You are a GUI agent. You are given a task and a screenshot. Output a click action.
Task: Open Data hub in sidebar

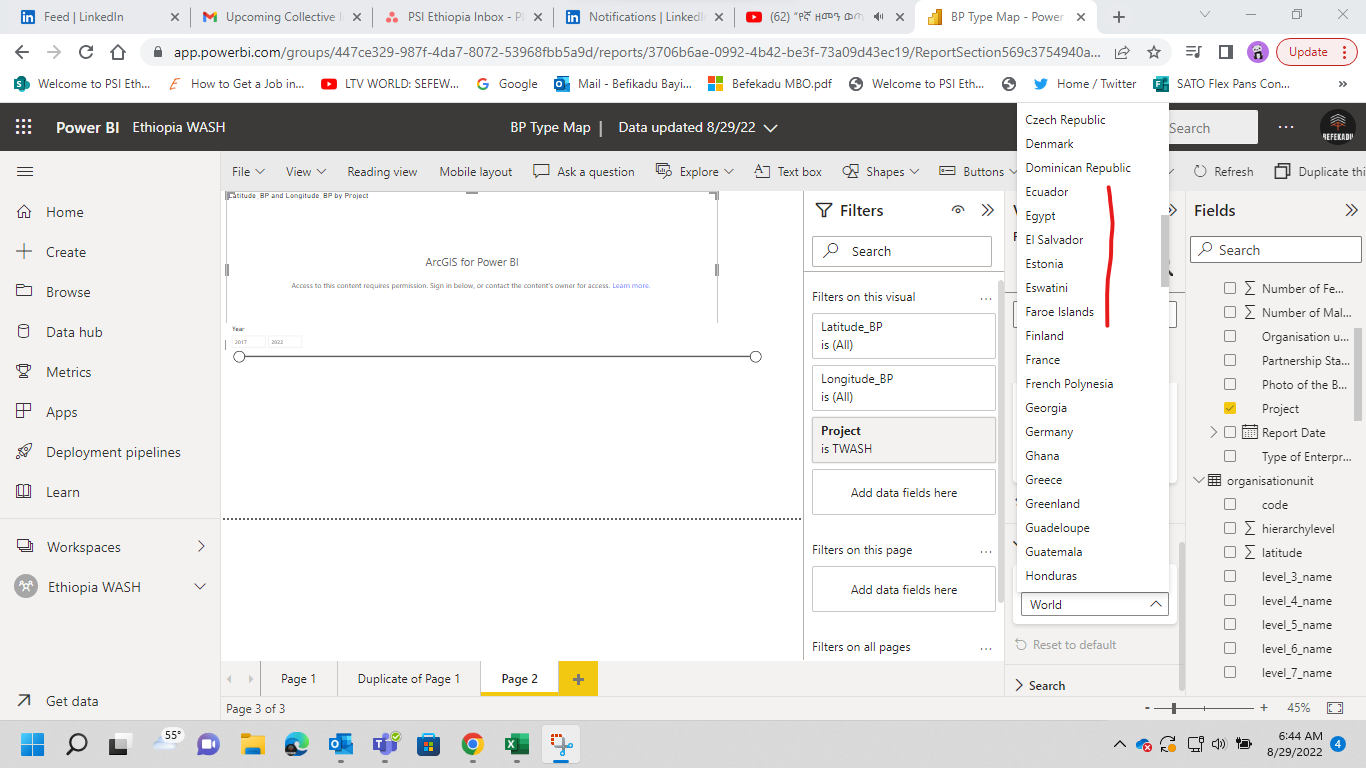pos(74,332)
